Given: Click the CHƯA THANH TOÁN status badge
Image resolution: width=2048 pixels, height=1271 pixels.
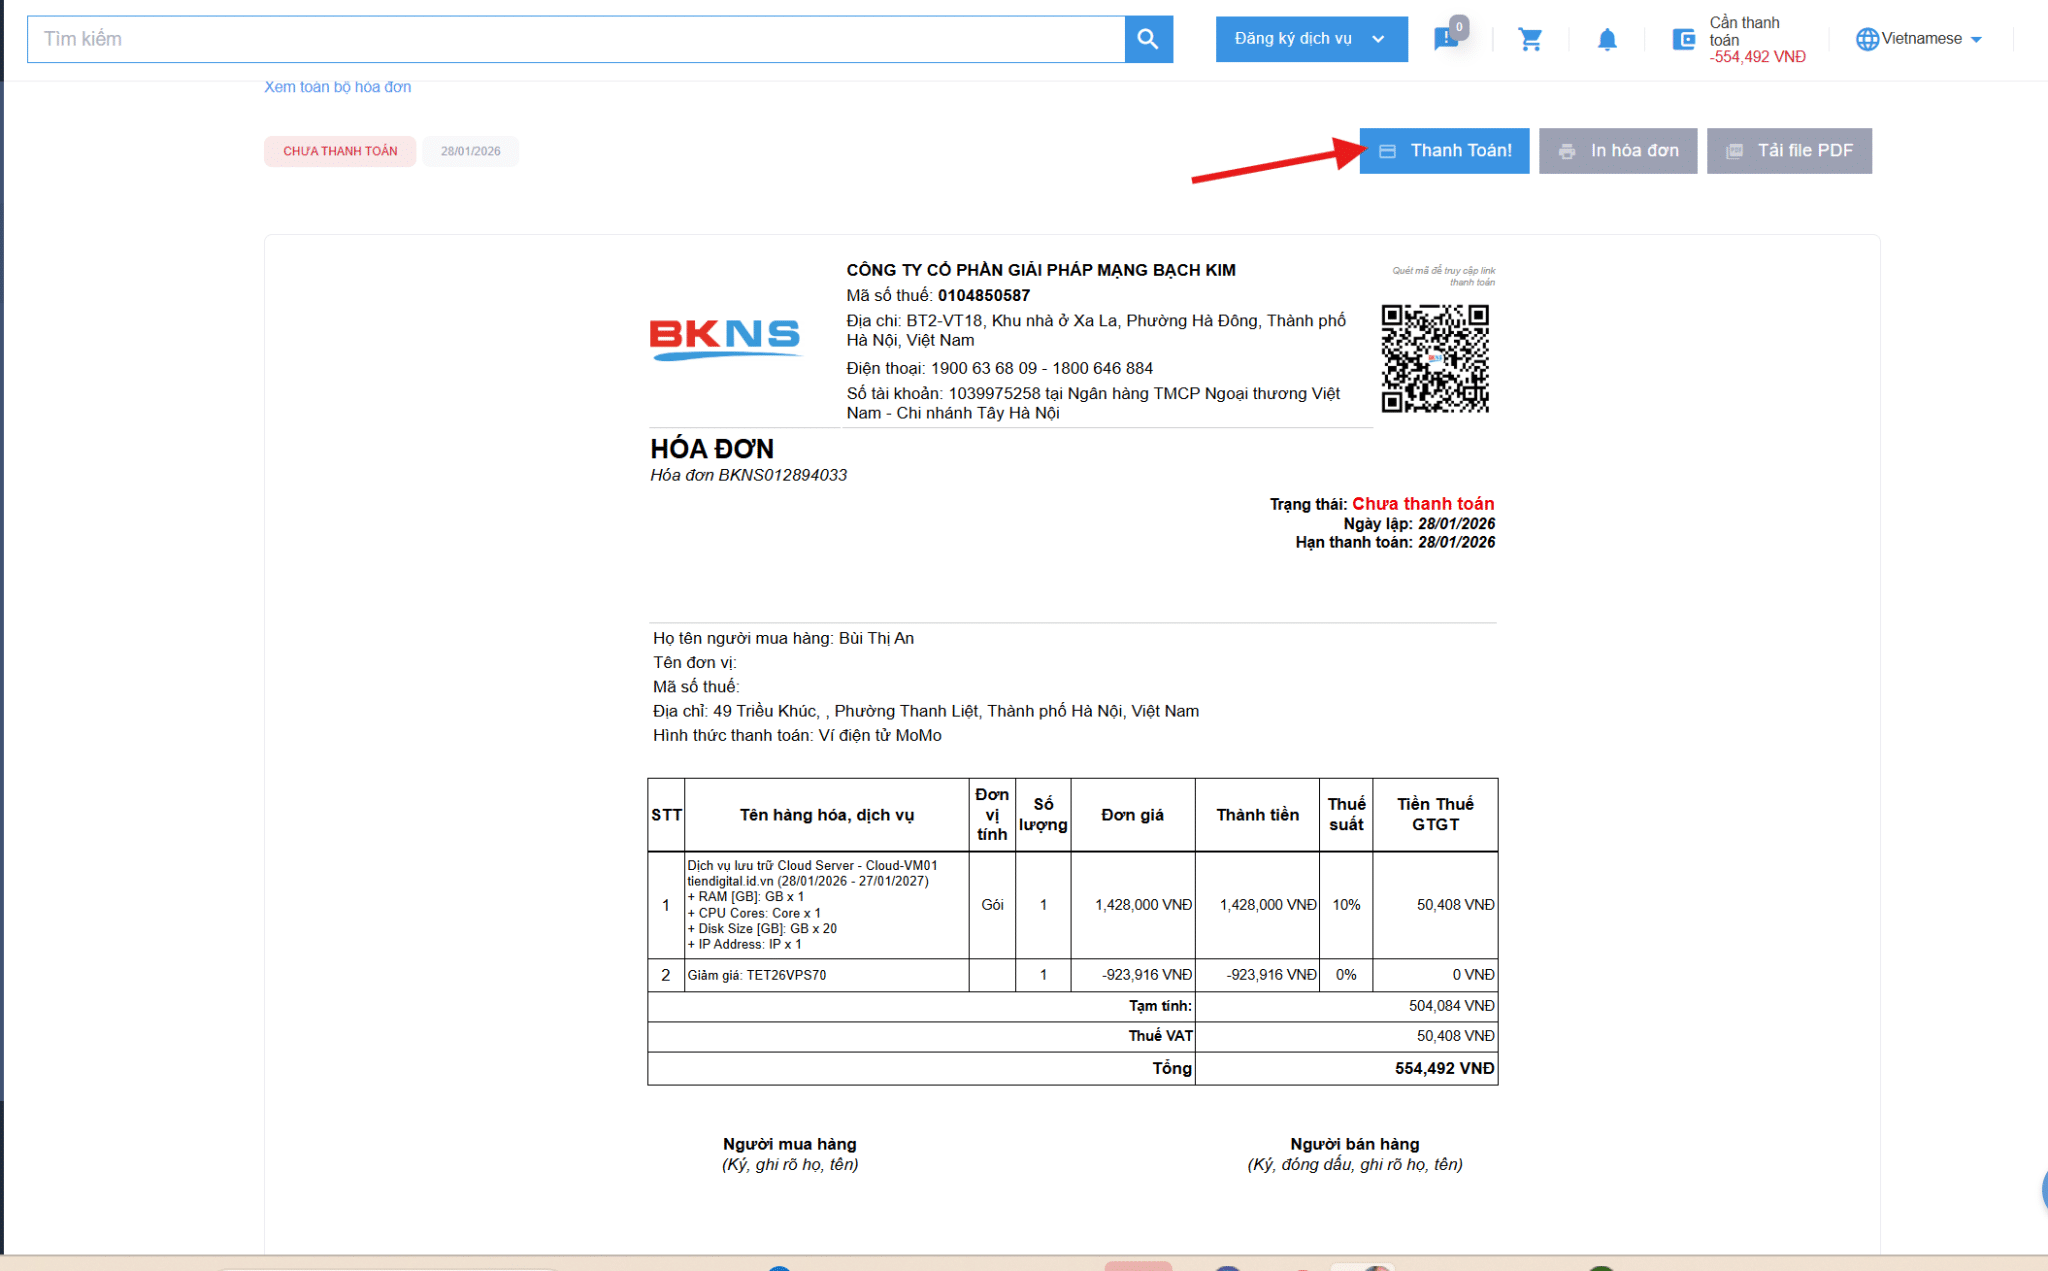Looking at the screenshot, I should point(340,151).
